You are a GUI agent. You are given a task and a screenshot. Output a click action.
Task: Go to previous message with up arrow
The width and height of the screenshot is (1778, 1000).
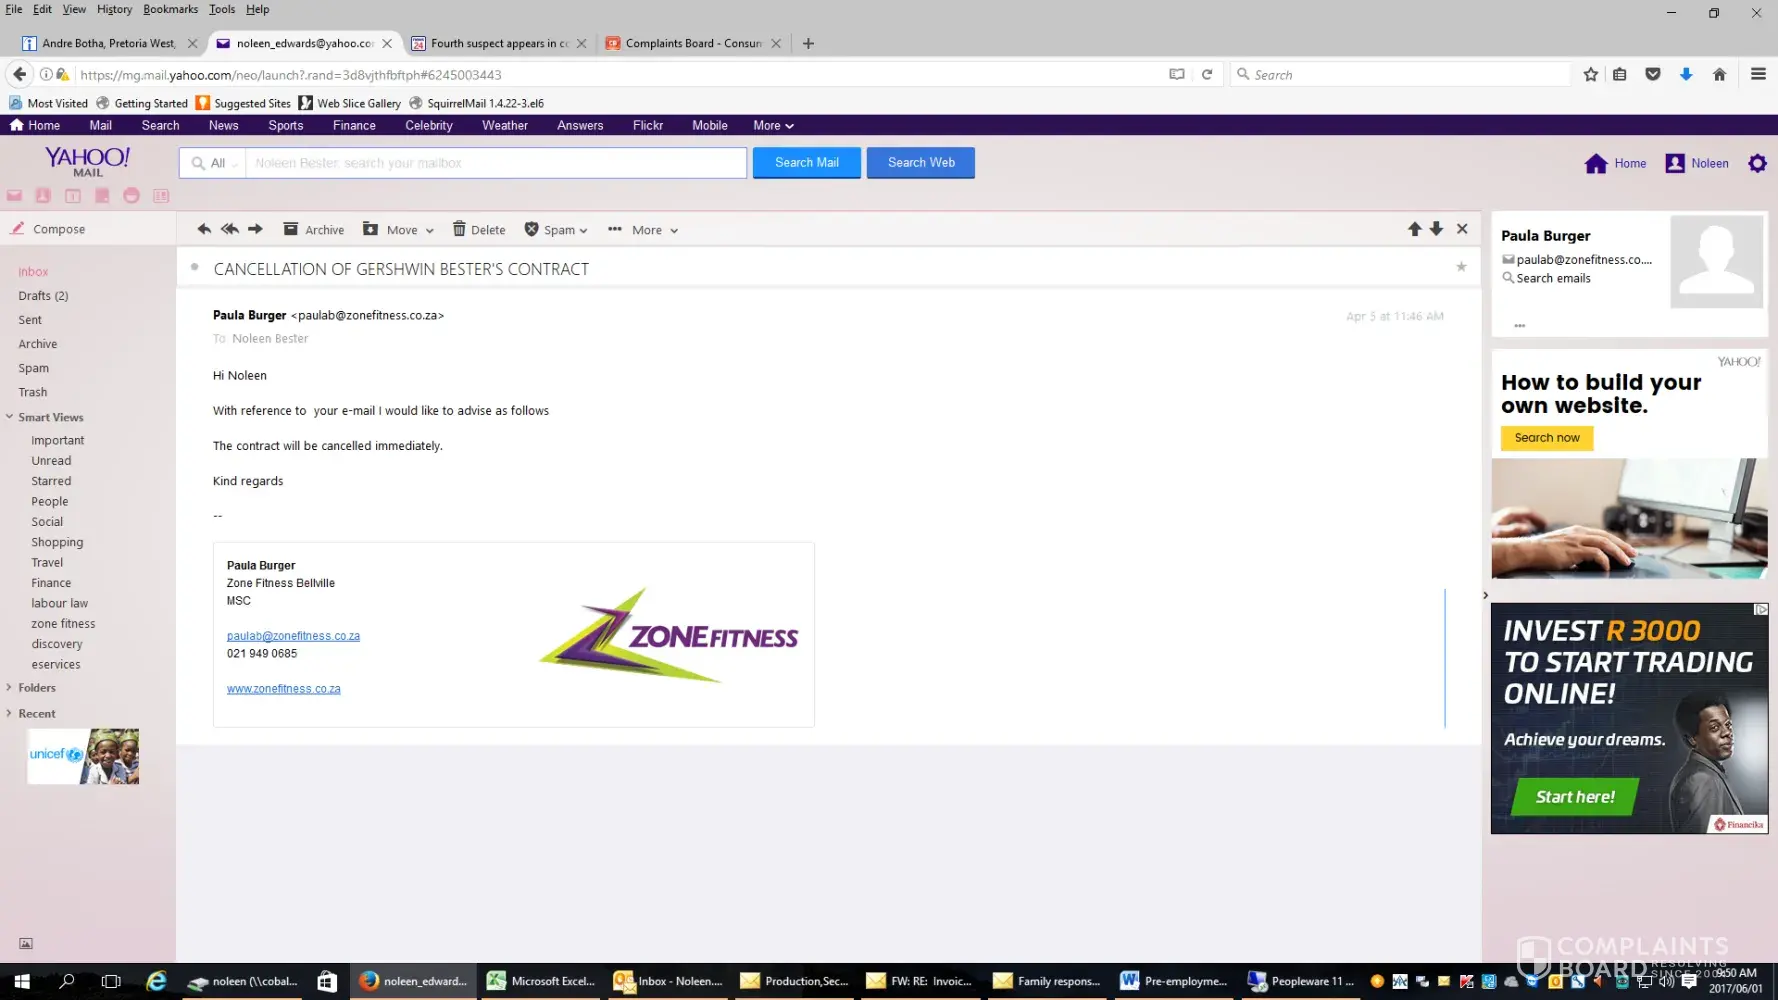1414,229
